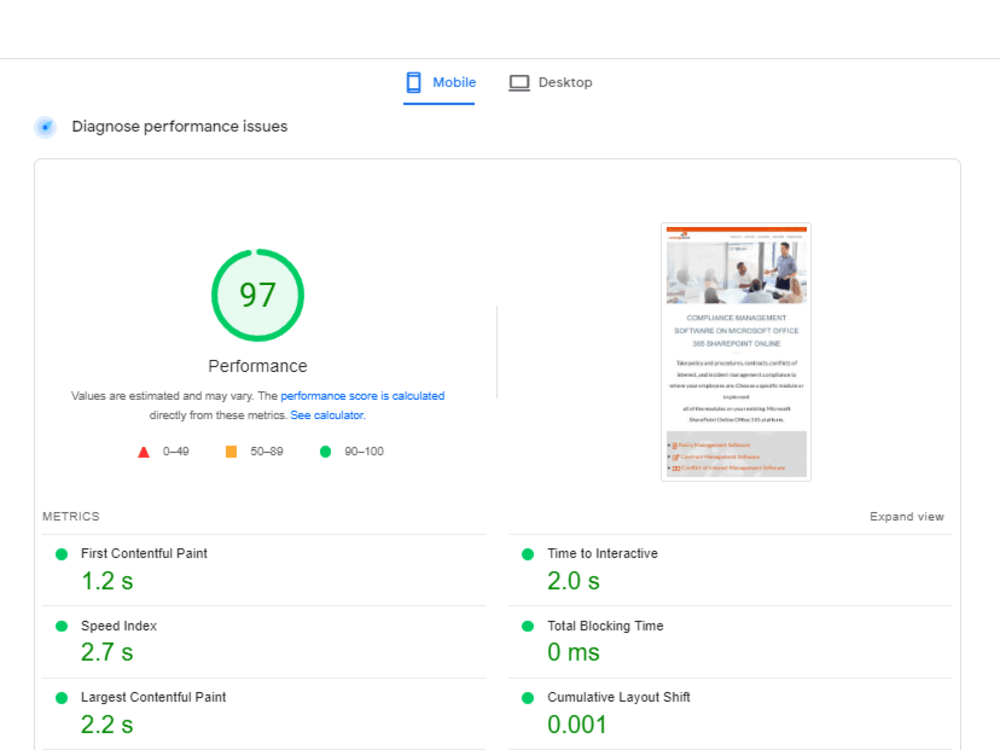Click the 90–100 legend range text
The image size is (1000, 750).
364,452
